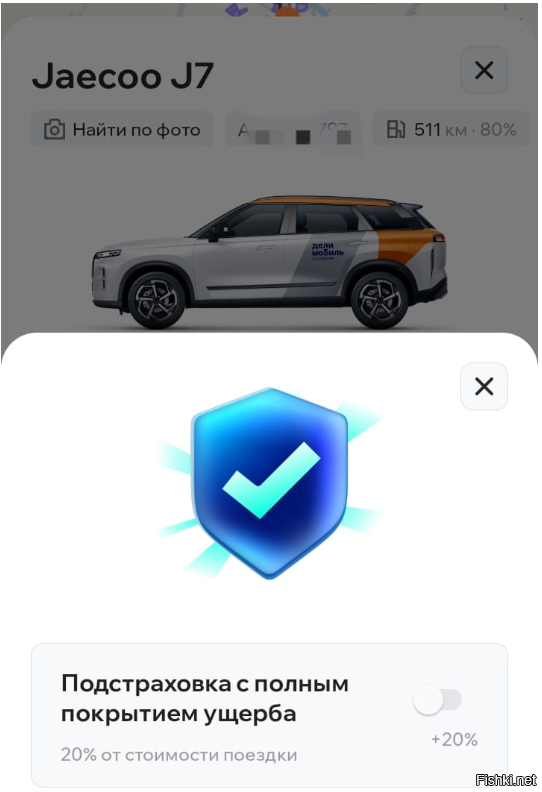Close the Jaecoo J7 car card
542x792 pixels.
(483, 70)
